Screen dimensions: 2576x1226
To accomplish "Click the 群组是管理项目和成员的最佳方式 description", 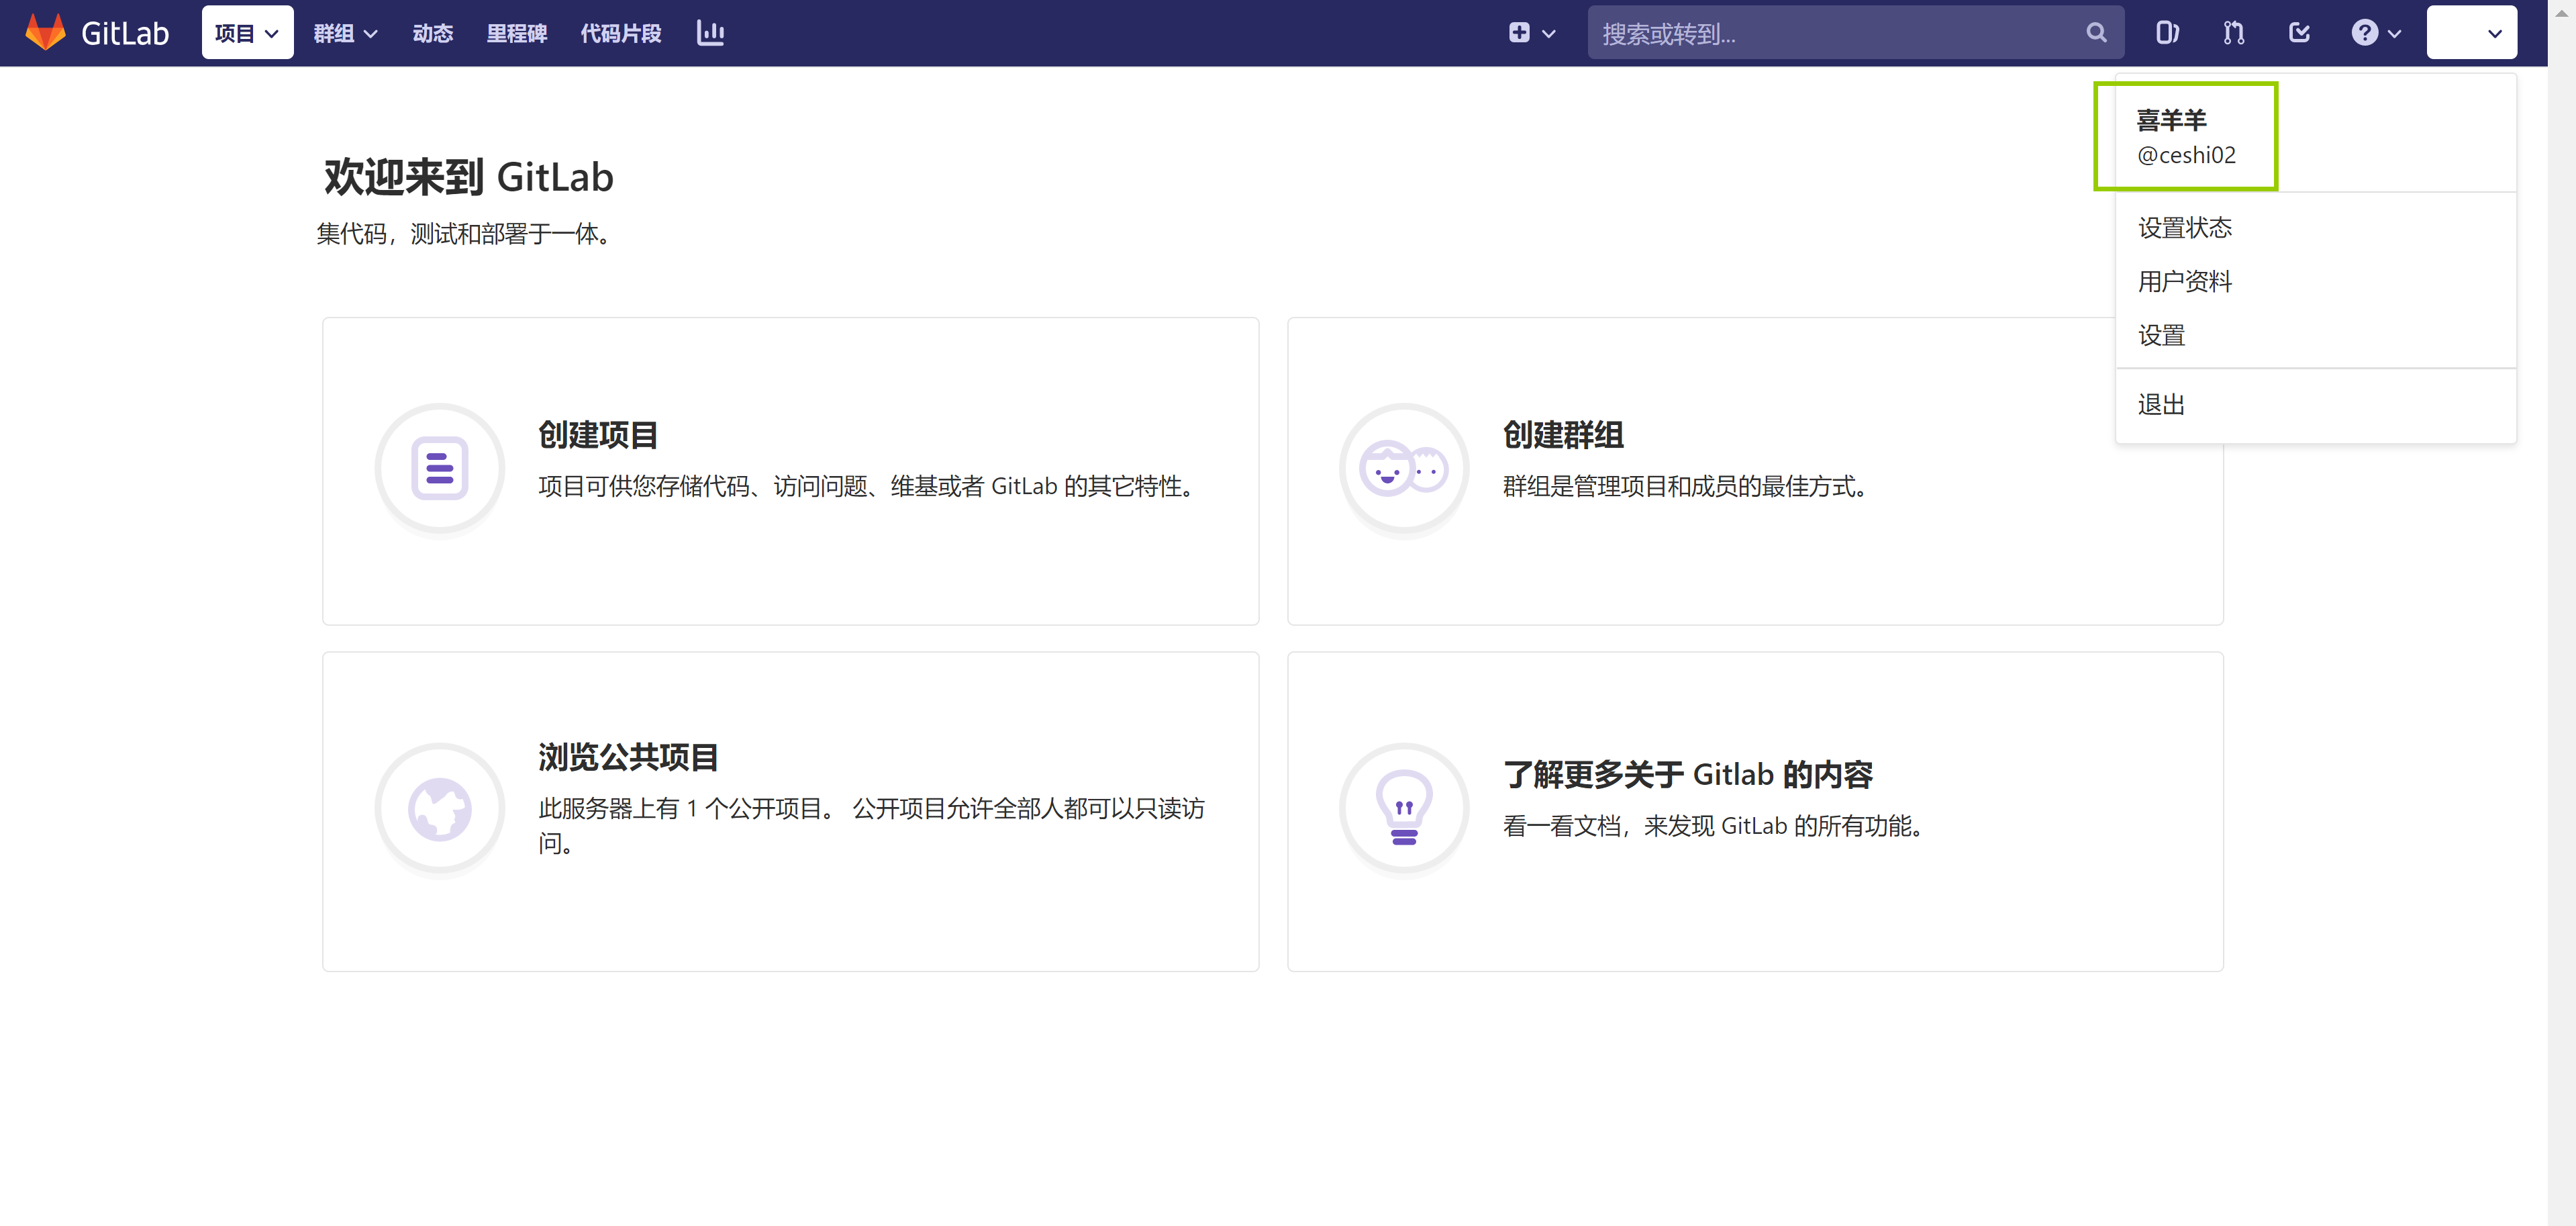I will point(1687,487).
